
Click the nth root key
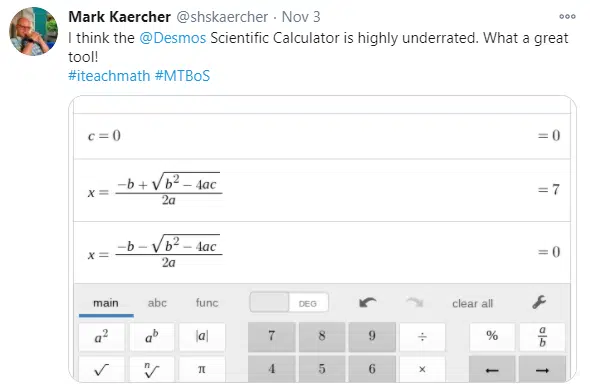[x=152, y=370]
